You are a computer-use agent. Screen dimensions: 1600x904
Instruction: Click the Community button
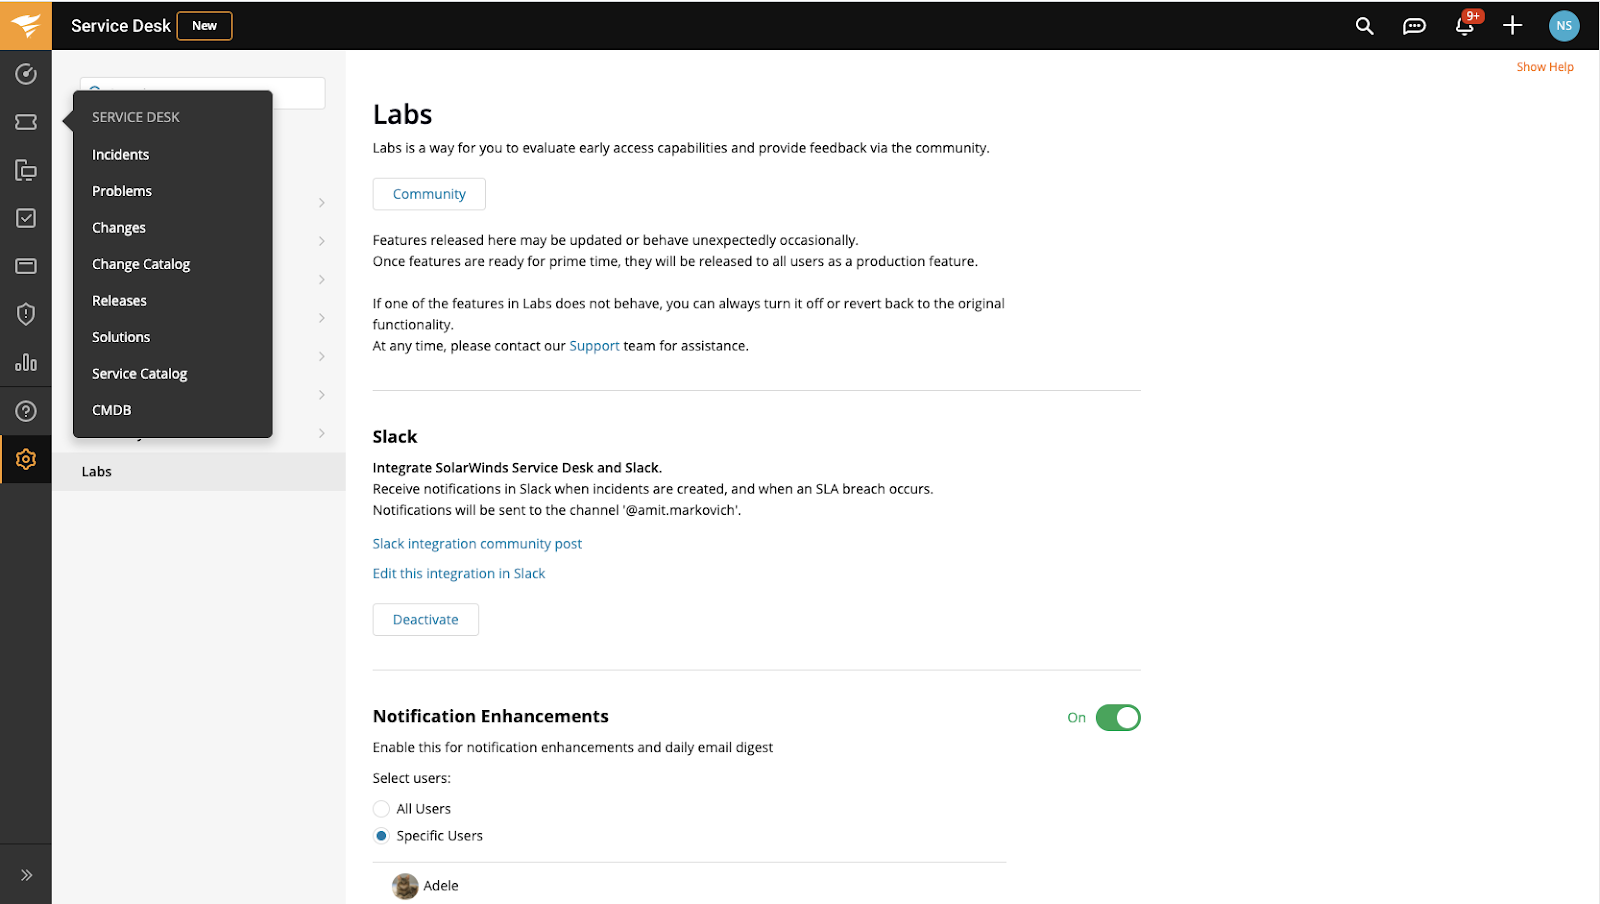click(x=429, y=194)
